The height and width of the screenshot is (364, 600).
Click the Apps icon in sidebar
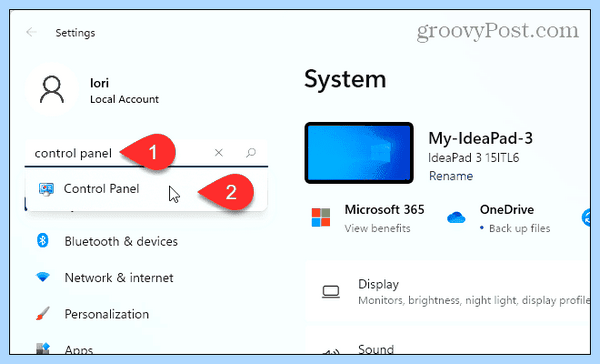coord(43,348)
